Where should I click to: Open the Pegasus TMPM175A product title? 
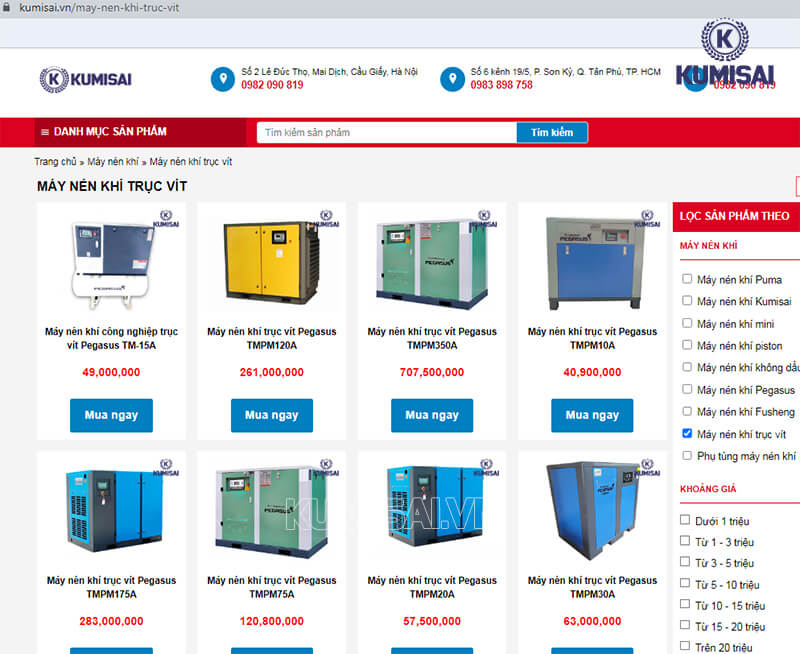coord(111,587)
